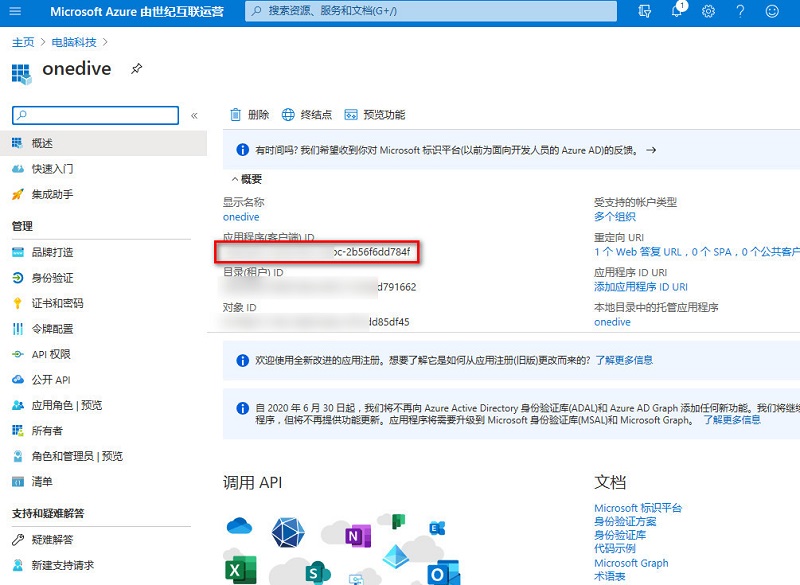
Task: Open 身份验证方案 documentation link
Action: coord(625,521)
